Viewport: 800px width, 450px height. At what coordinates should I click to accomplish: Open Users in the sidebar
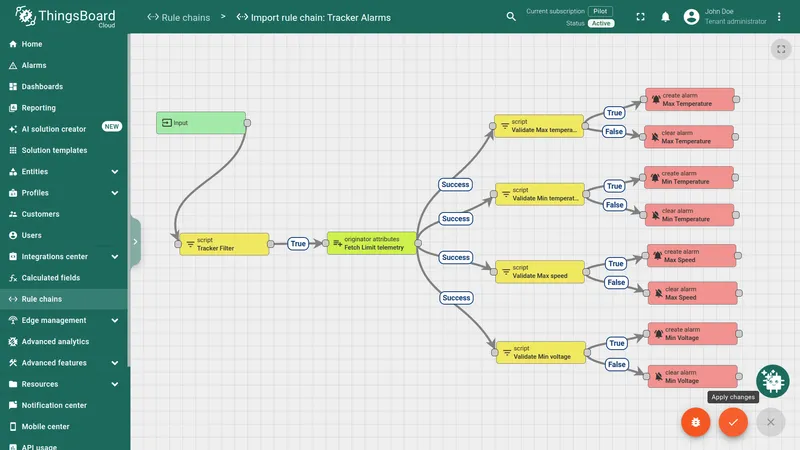64,235
